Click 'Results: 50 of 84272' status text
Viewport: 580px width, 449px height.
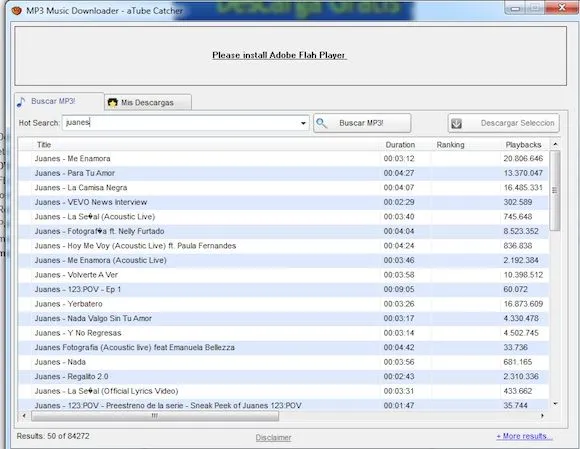click(53, 436)
